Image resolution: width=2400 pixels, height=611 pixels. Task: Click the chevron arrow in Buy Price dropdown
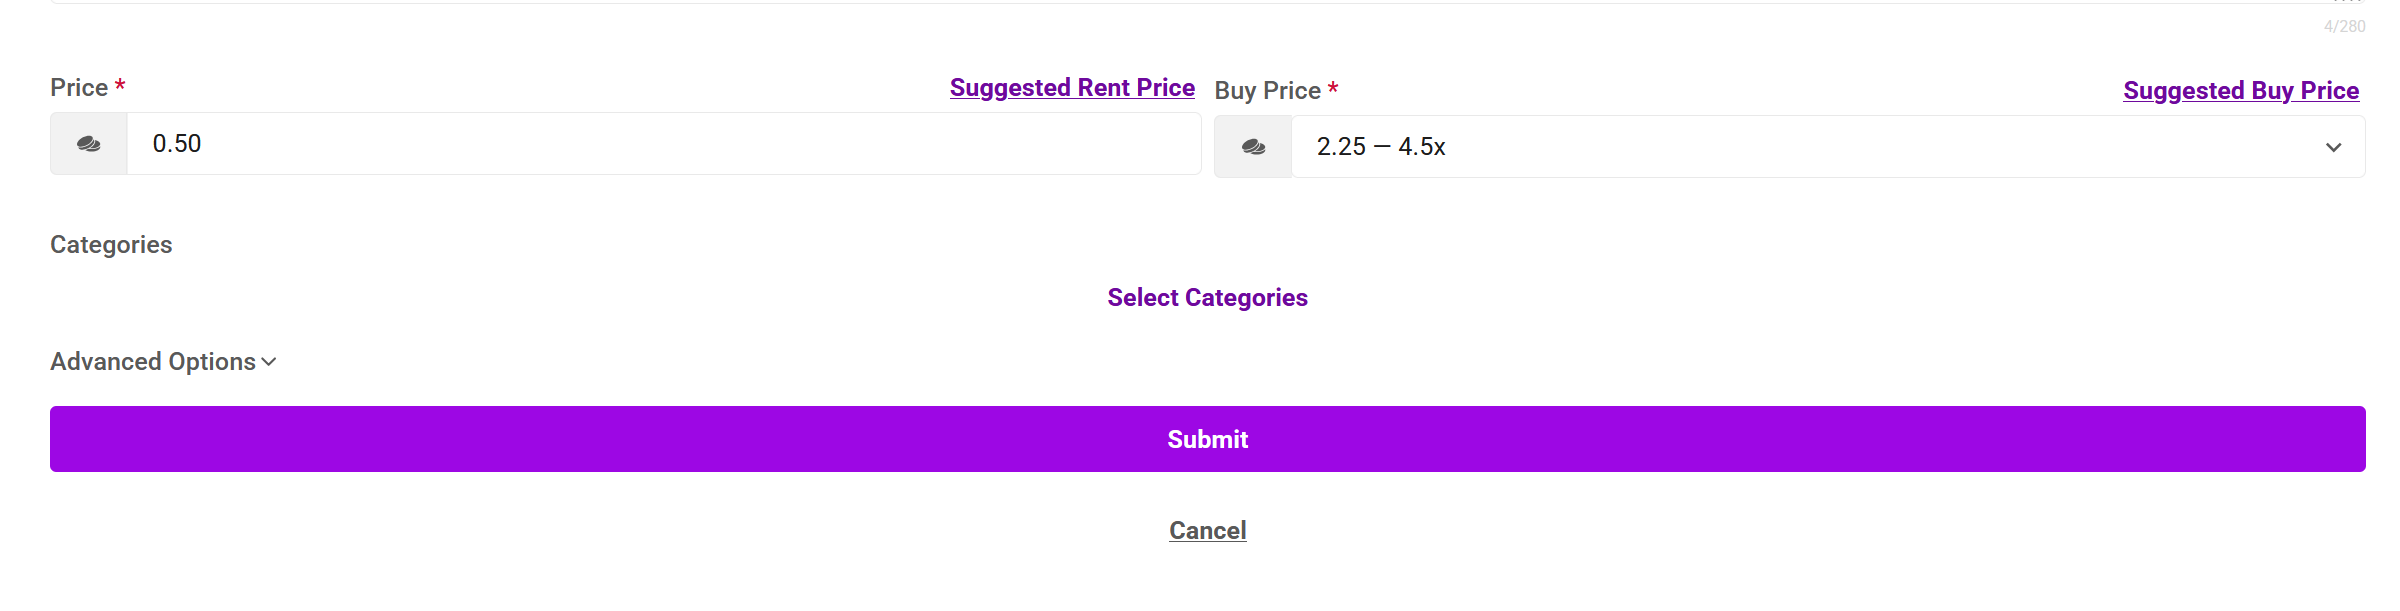2333,147
